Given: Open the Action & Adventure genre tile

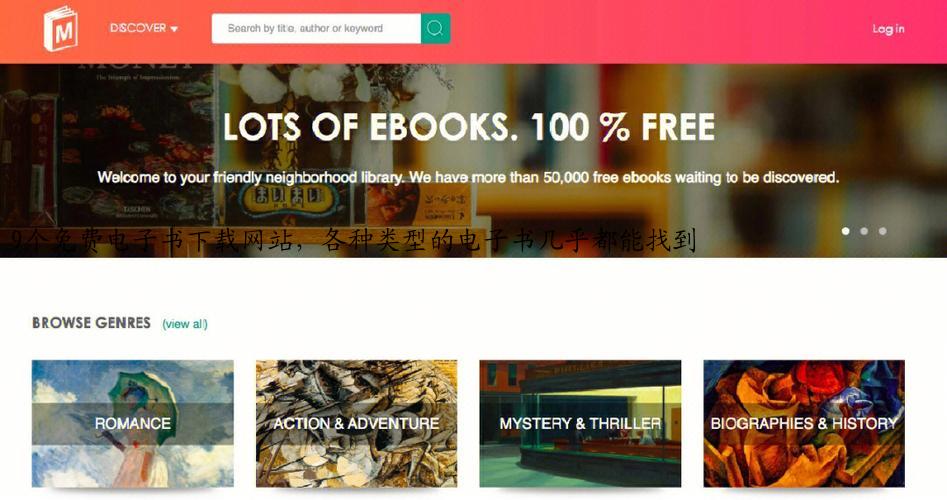Looking at the screenshot, I should [356, 423].
